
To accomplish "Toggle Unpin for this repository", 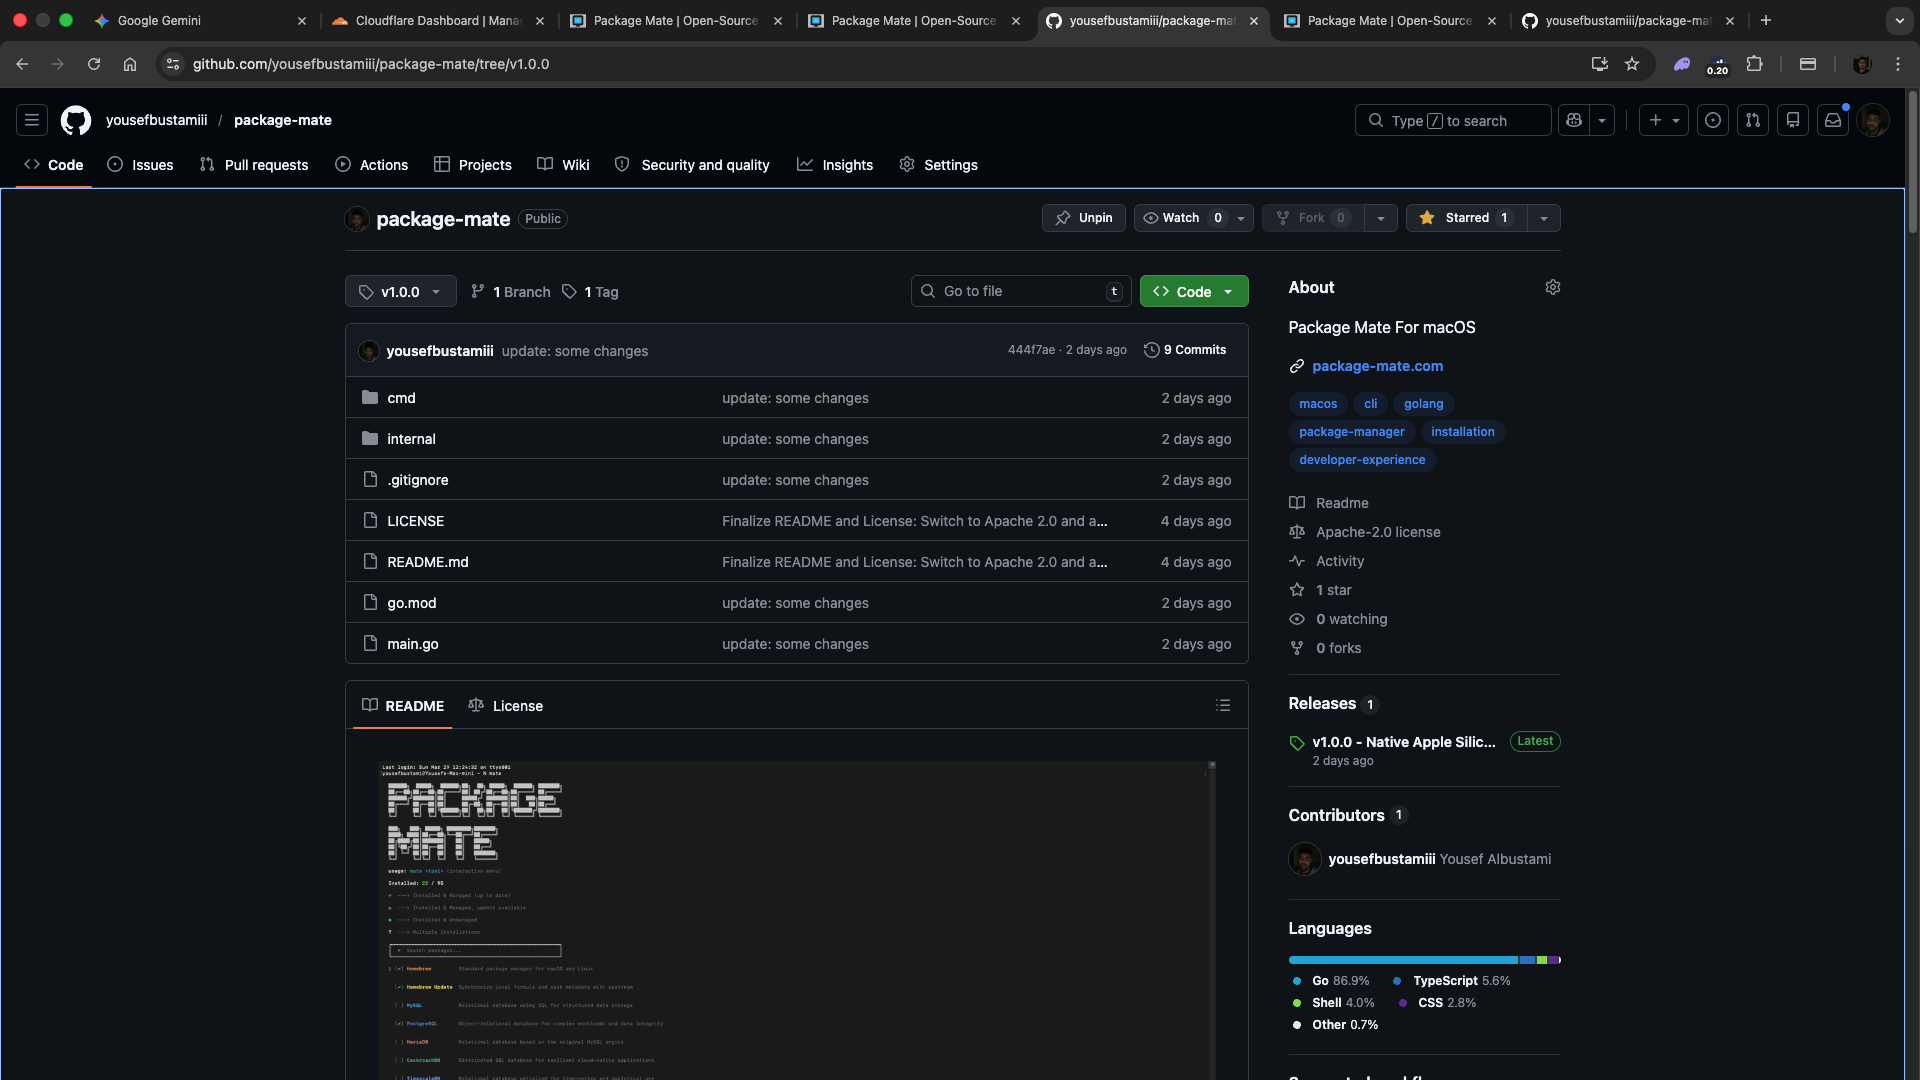I will (x=1084, y=218).
